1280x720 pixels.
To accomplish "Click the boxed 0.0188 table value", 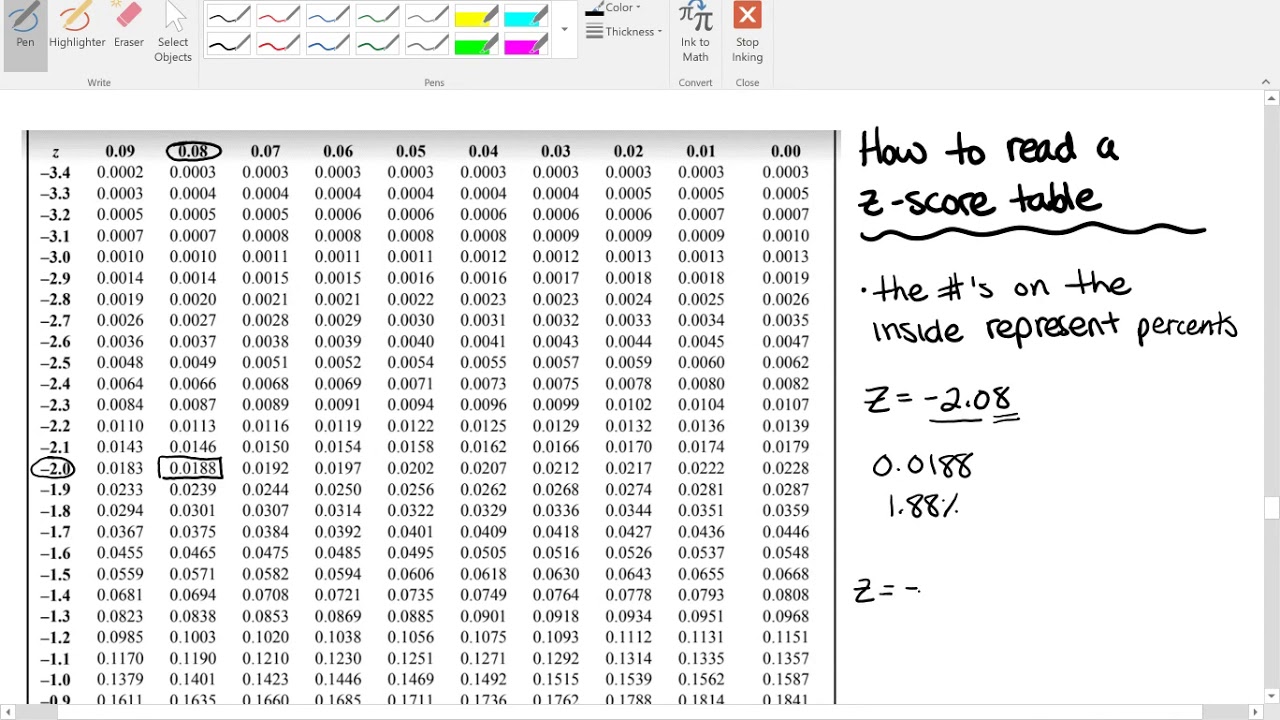I will [x=190, y=468].
